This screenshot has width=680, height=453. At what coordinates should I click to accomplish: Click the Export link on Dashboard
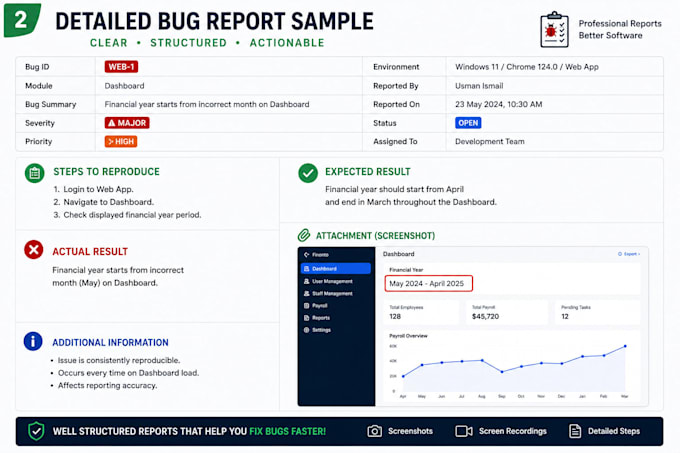pyautogui.click(x=629, y=254)
